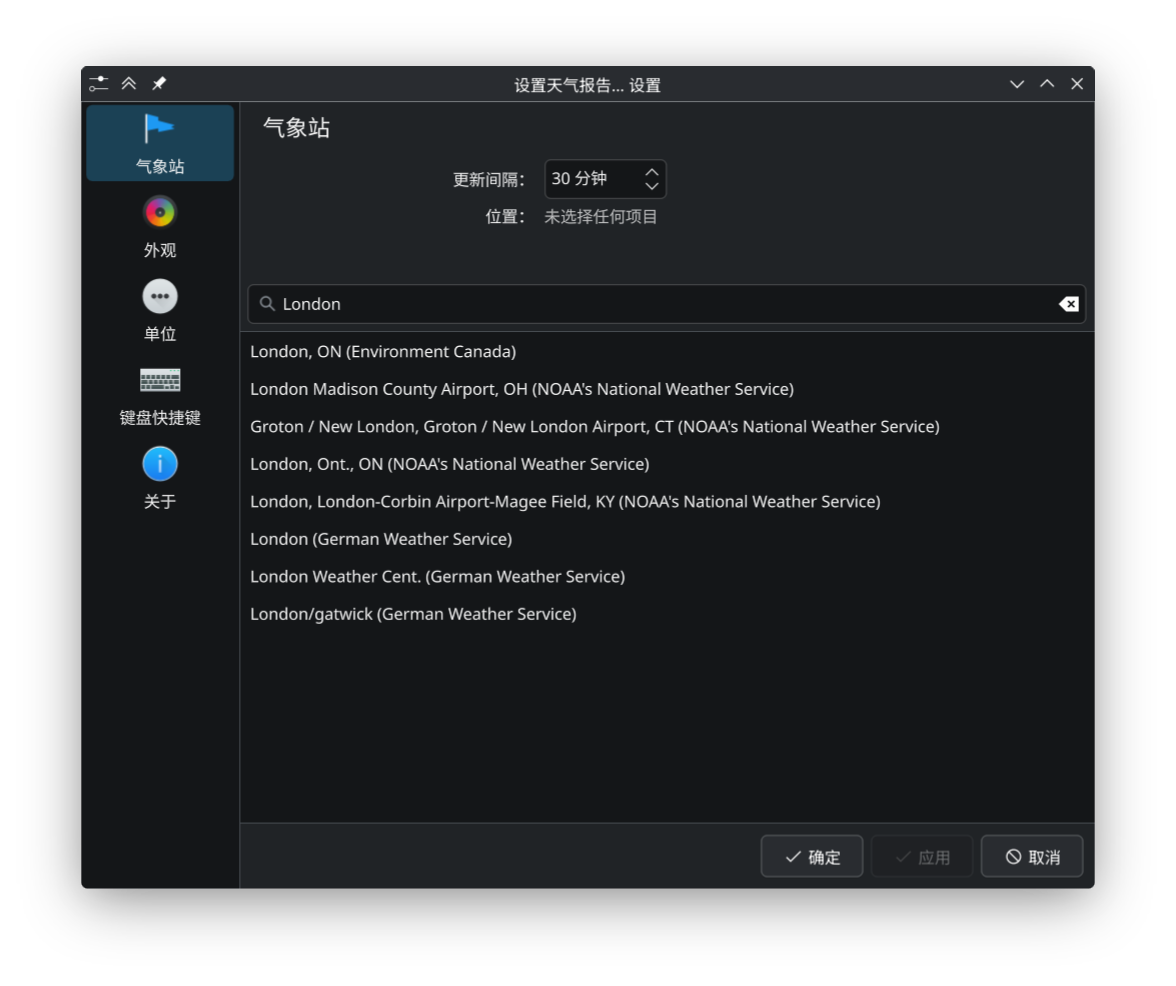Focus the London search field
The image size is (1176, 986).
coord(660,304)
